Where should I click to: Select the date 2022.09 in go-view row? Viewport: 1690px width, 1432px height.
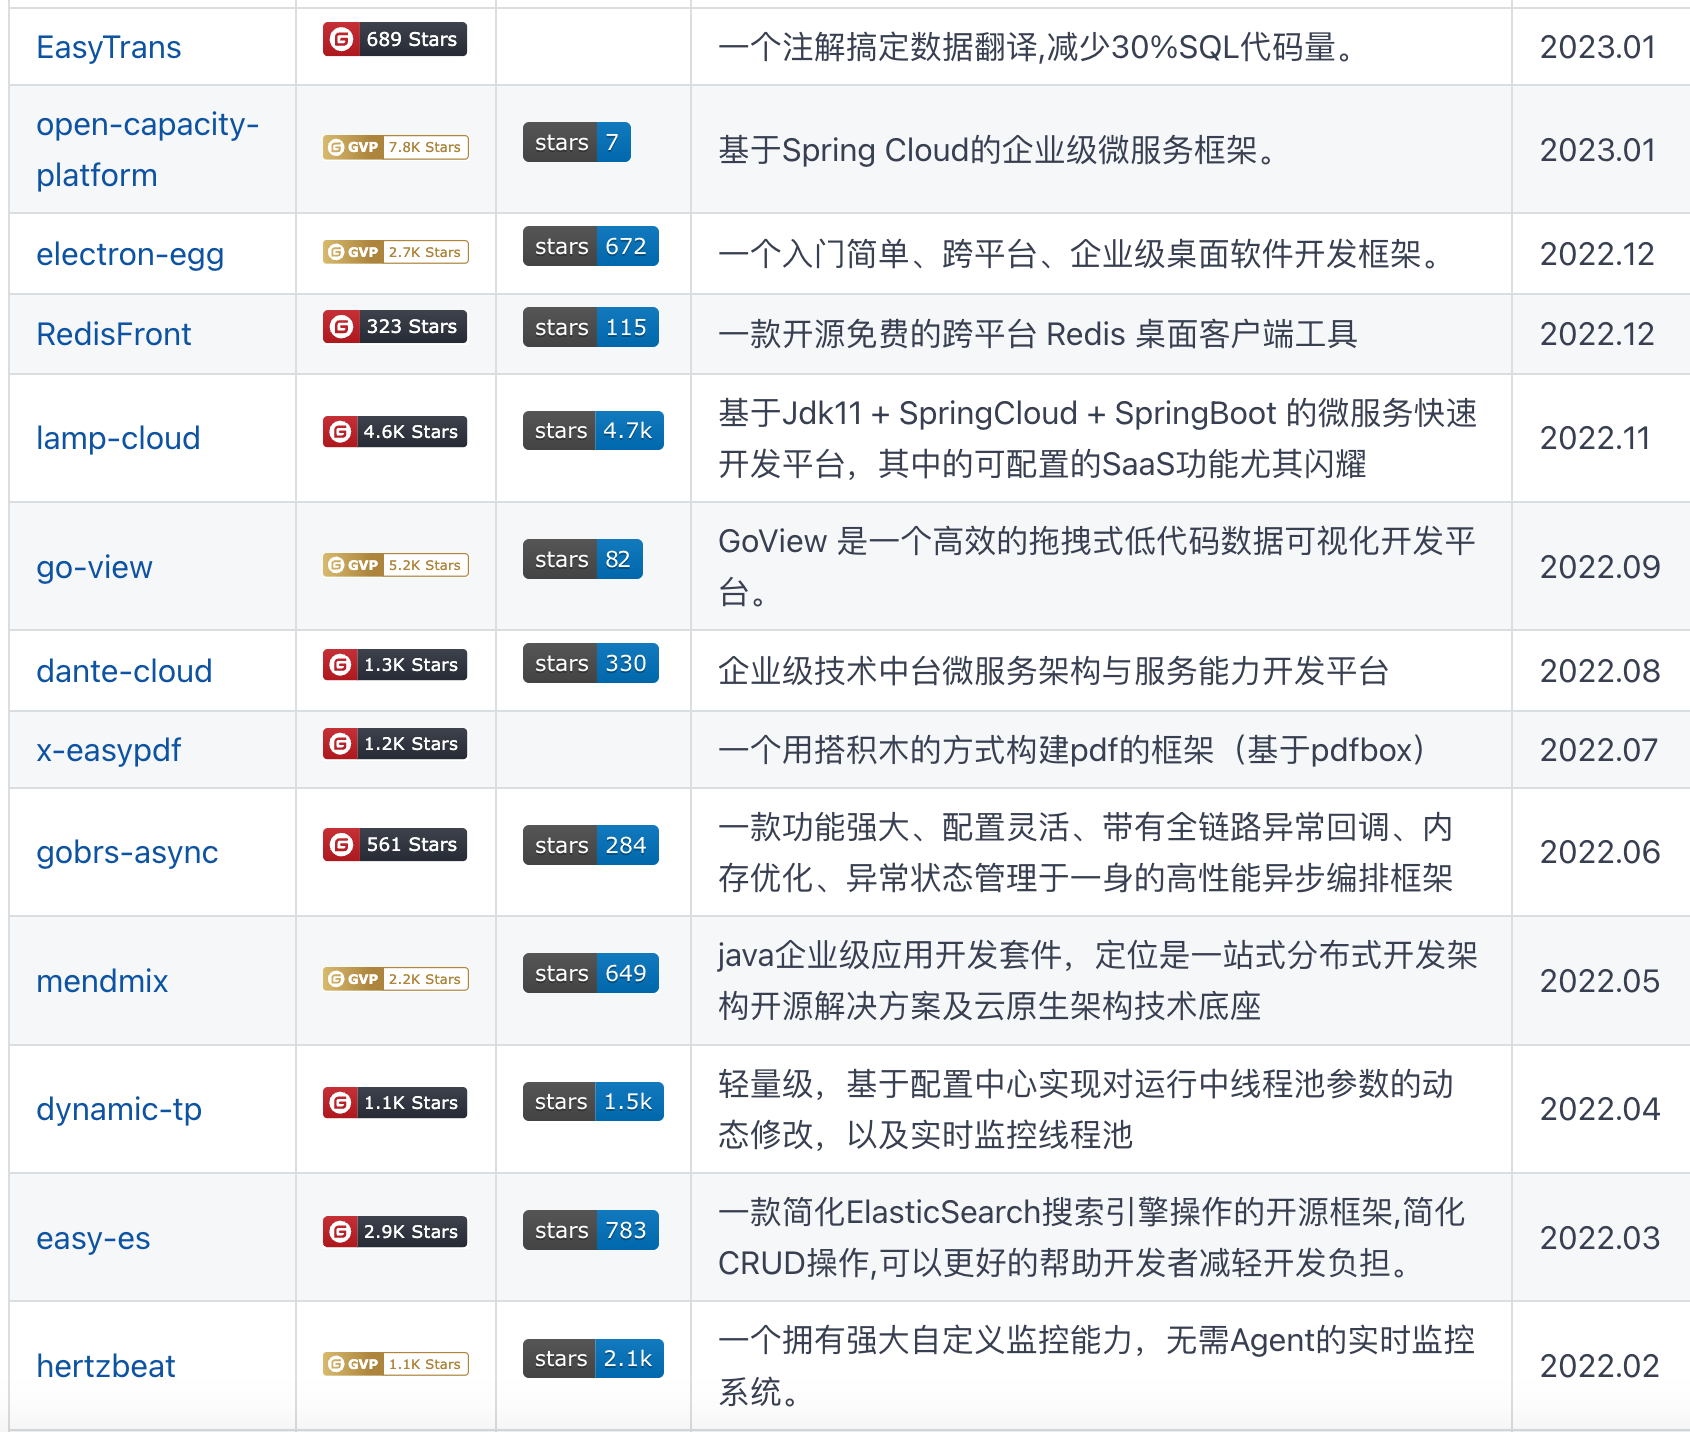[1600, 567]
